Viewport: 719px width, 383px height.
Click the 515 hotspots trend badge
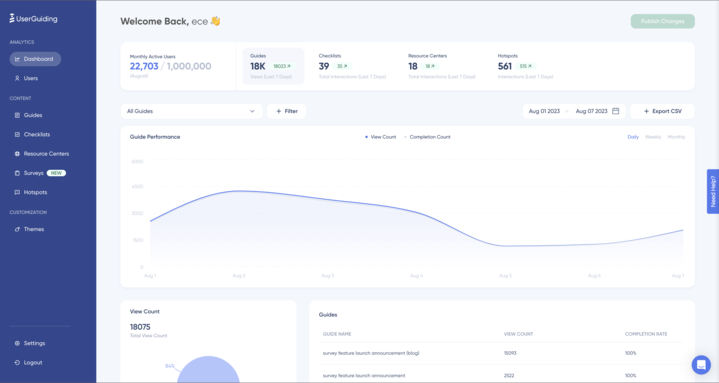tap(525, 66)
